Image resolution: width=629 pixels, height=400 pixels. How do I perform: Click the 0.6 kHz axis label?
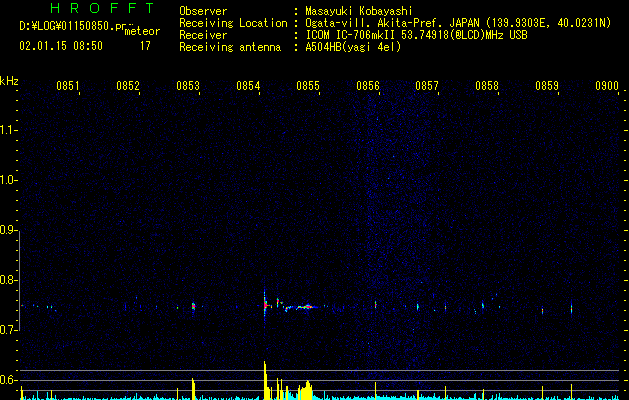click(8, 380)
